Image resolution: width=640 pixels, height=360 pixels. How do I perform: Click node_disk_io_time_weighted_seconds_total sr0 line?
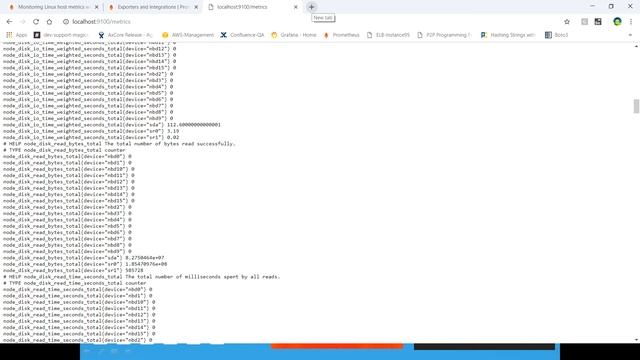(x=91, y=131)
